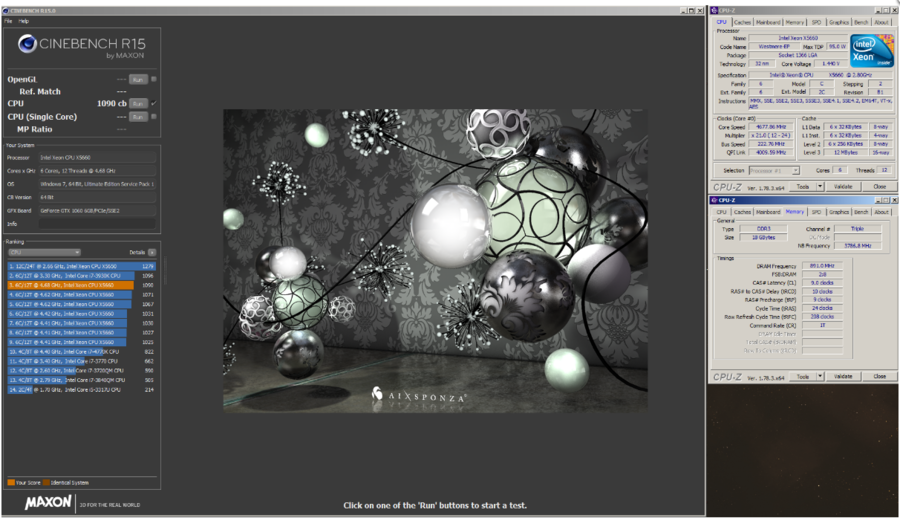The width and height of the screenshot is (900, 518).
Task: Click Validate in top CPU-Z window
Action: coord(843,187)
